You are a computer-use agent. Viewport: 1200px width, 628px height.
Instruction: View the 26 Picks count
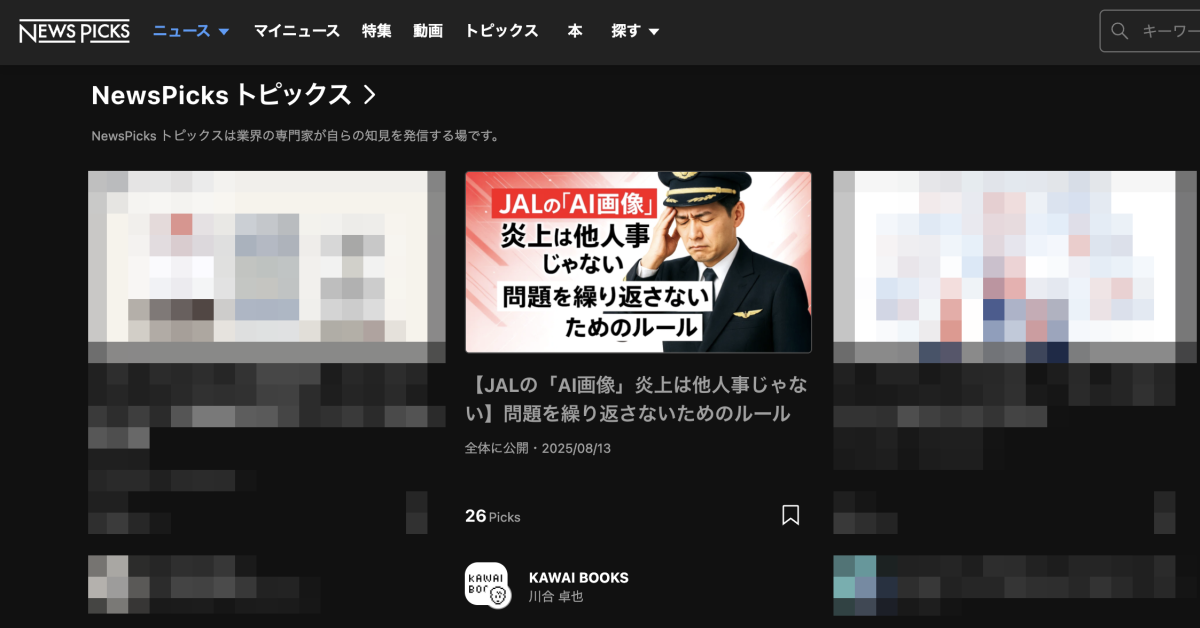point(492,516)
